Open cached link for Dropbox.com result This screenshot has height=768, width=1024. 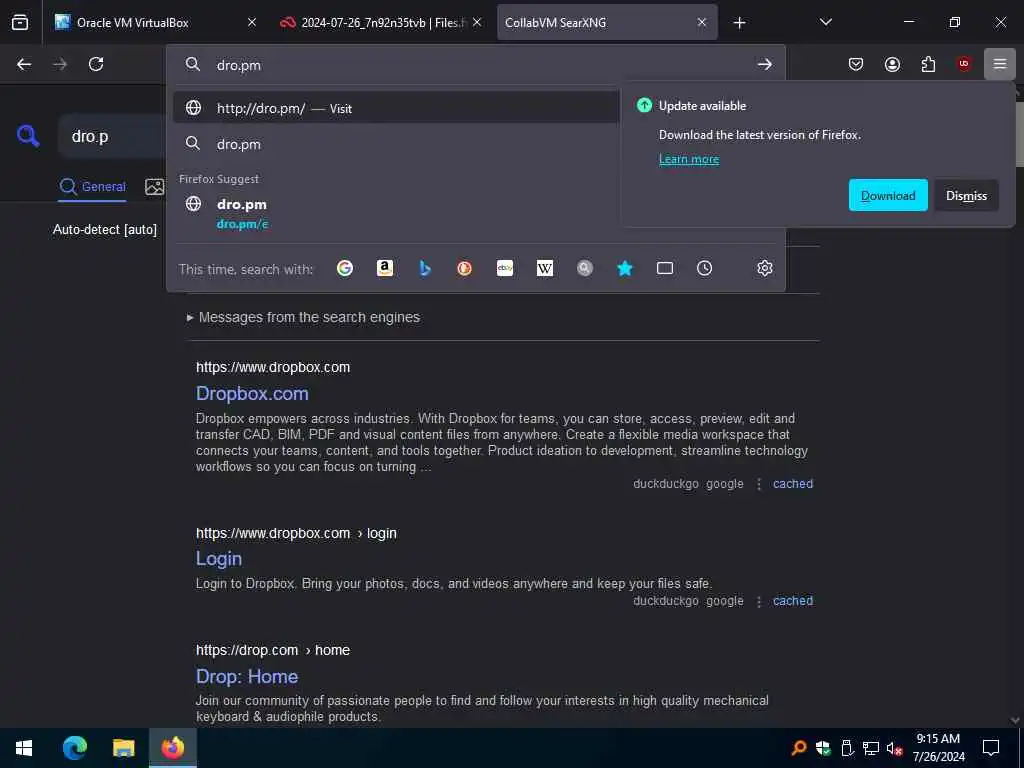(x=793, y=484)
